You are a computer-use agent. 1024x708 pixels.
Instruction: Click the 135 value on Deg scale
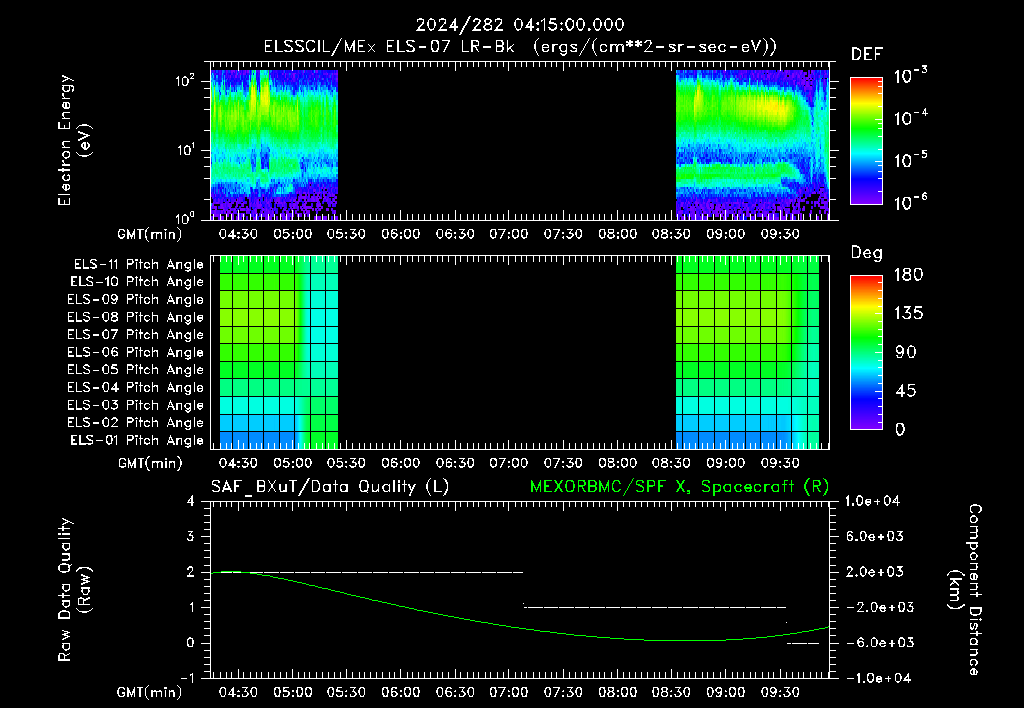(x=908, y=313)
